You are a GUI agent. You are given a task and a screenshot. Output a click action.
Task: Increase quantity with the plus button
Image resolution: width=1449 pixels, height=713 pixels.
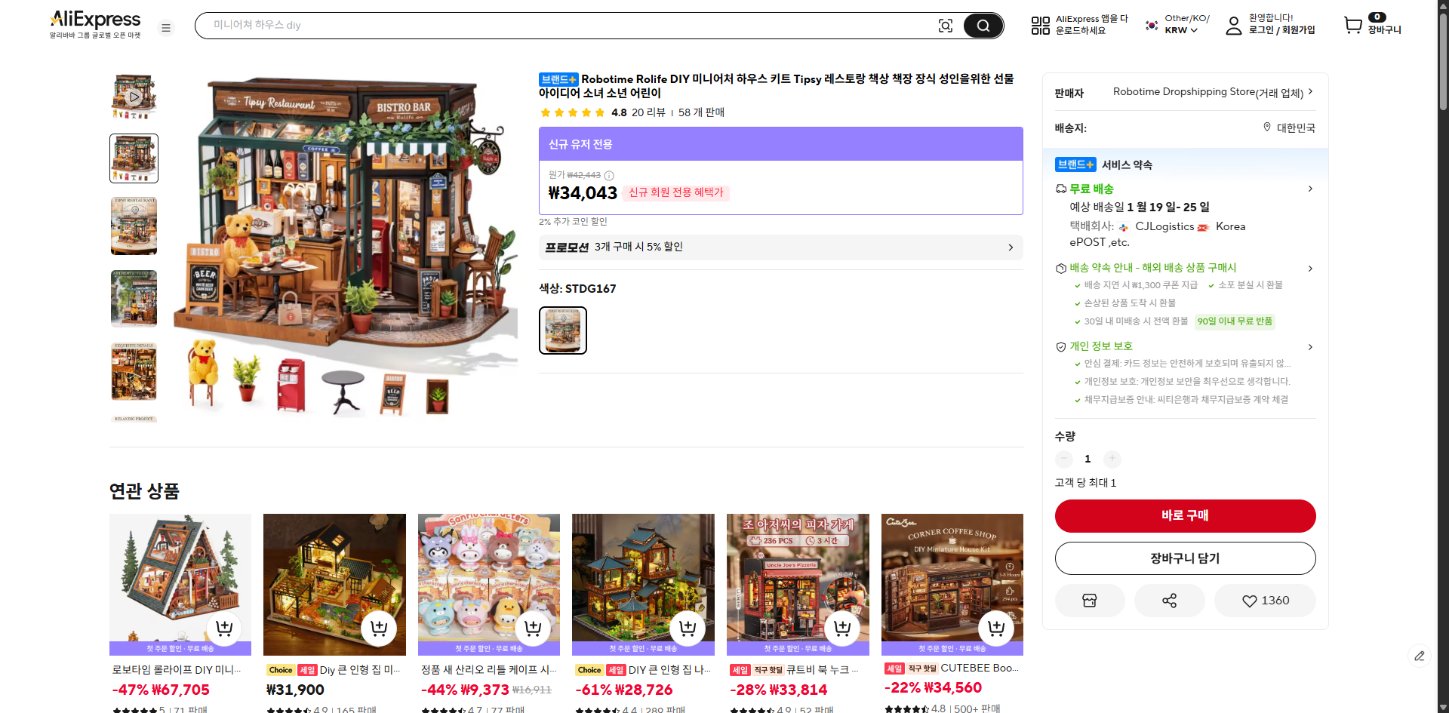click(1112, 459)
